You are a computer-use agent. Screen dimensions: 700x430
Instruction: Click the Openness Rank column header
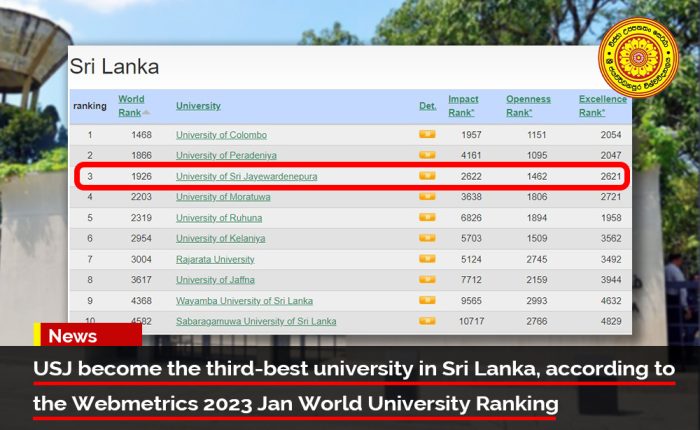tap(528, 105)
